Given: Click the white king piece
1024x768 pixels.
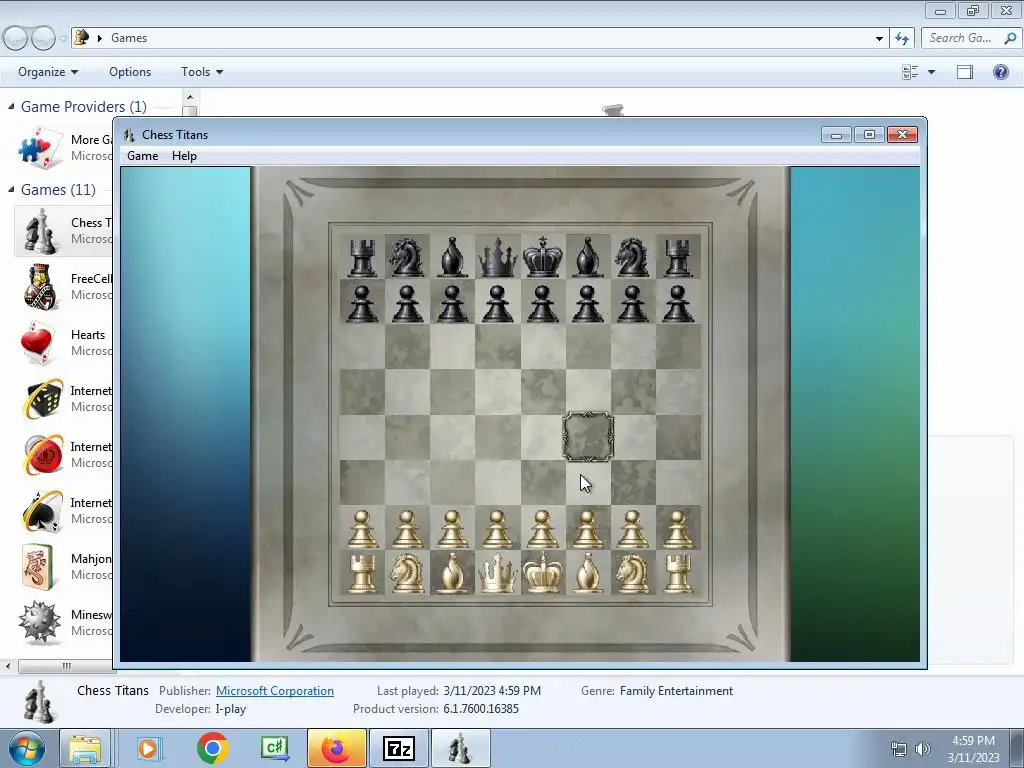Looking at the screenshot, I should (x=543, y=573).
